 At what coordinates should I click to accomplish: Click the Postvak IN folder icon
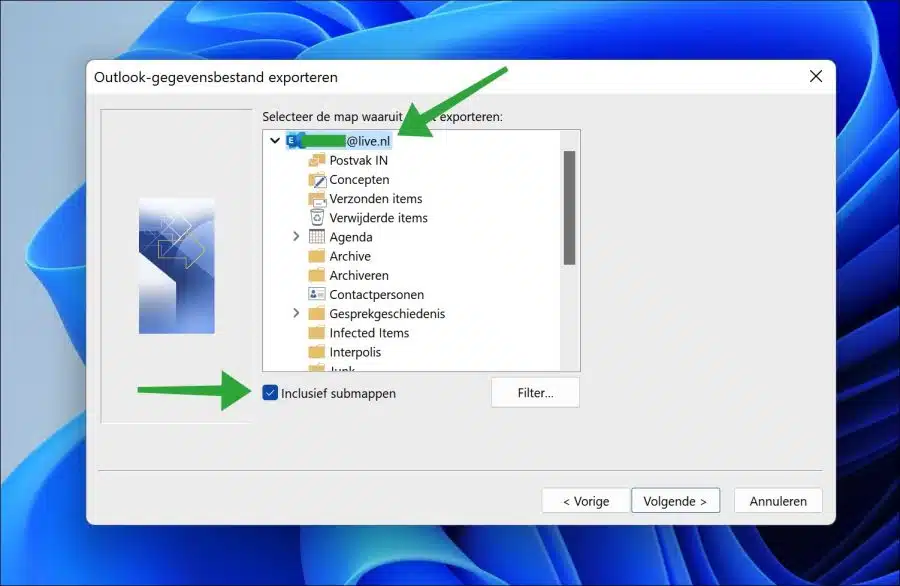click(x=317, y=160)
